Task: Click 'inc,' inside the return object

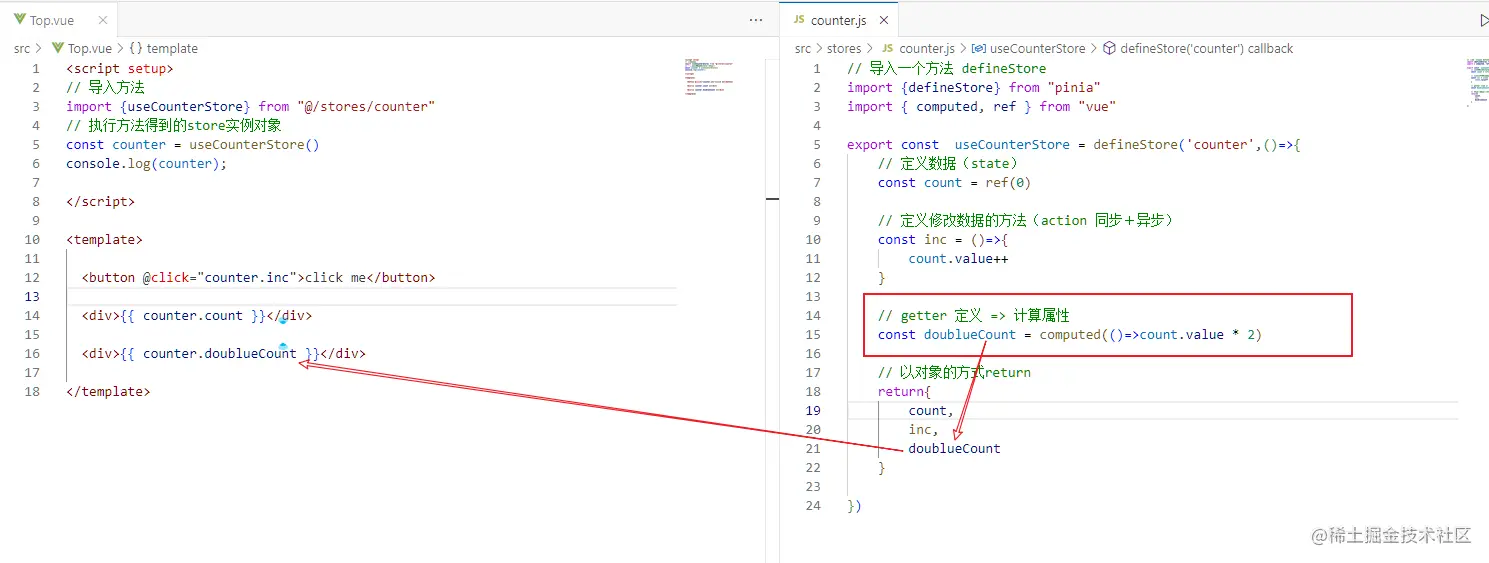Action: pos(924,430)
